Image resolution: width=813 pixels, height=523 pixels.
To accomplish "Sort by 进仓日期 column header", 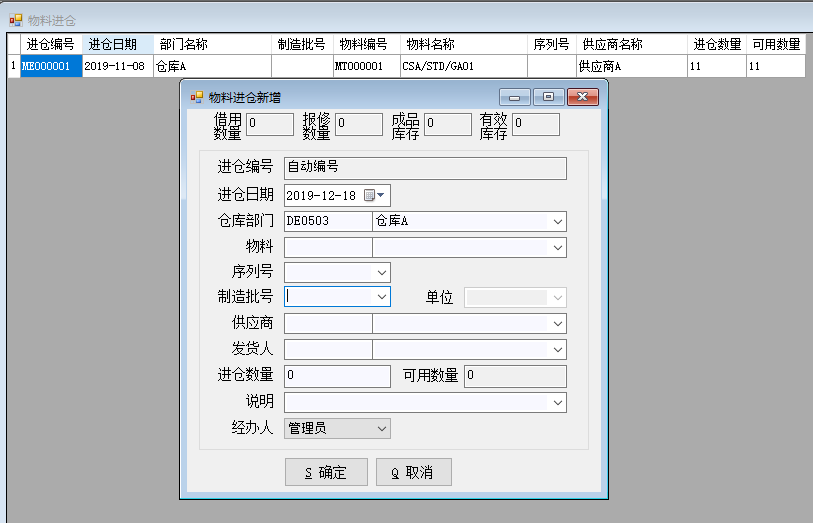I will [117, 44].
